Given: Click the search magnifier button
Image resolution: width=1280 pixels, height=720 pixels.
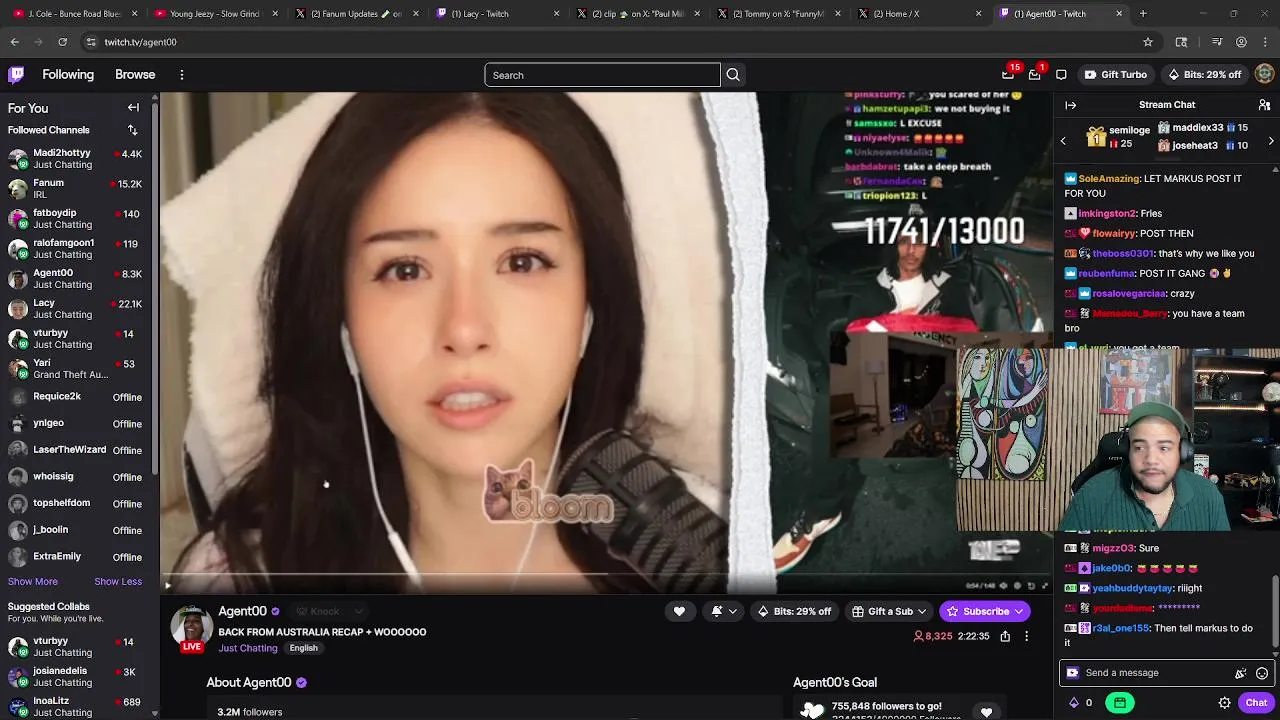Looking at the screenshot, I should [733, 75].
